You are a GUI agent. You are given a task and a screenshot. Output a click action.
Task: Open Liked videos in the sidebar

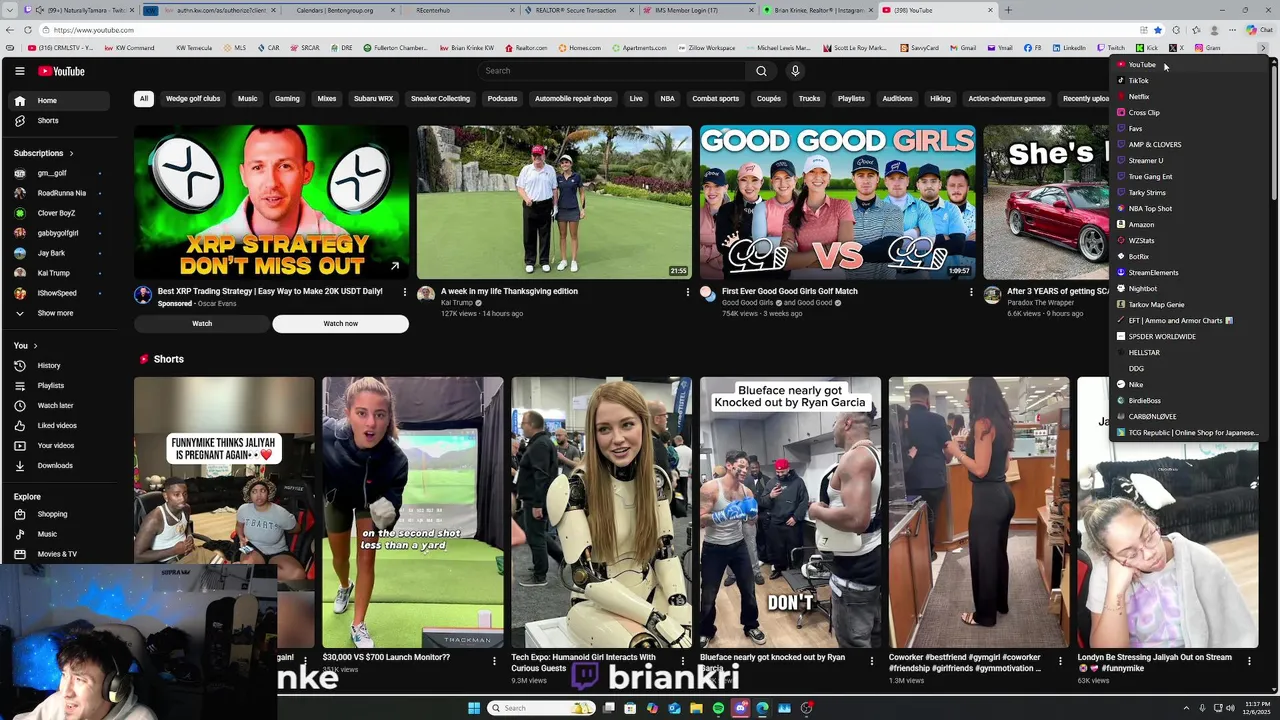60,426
